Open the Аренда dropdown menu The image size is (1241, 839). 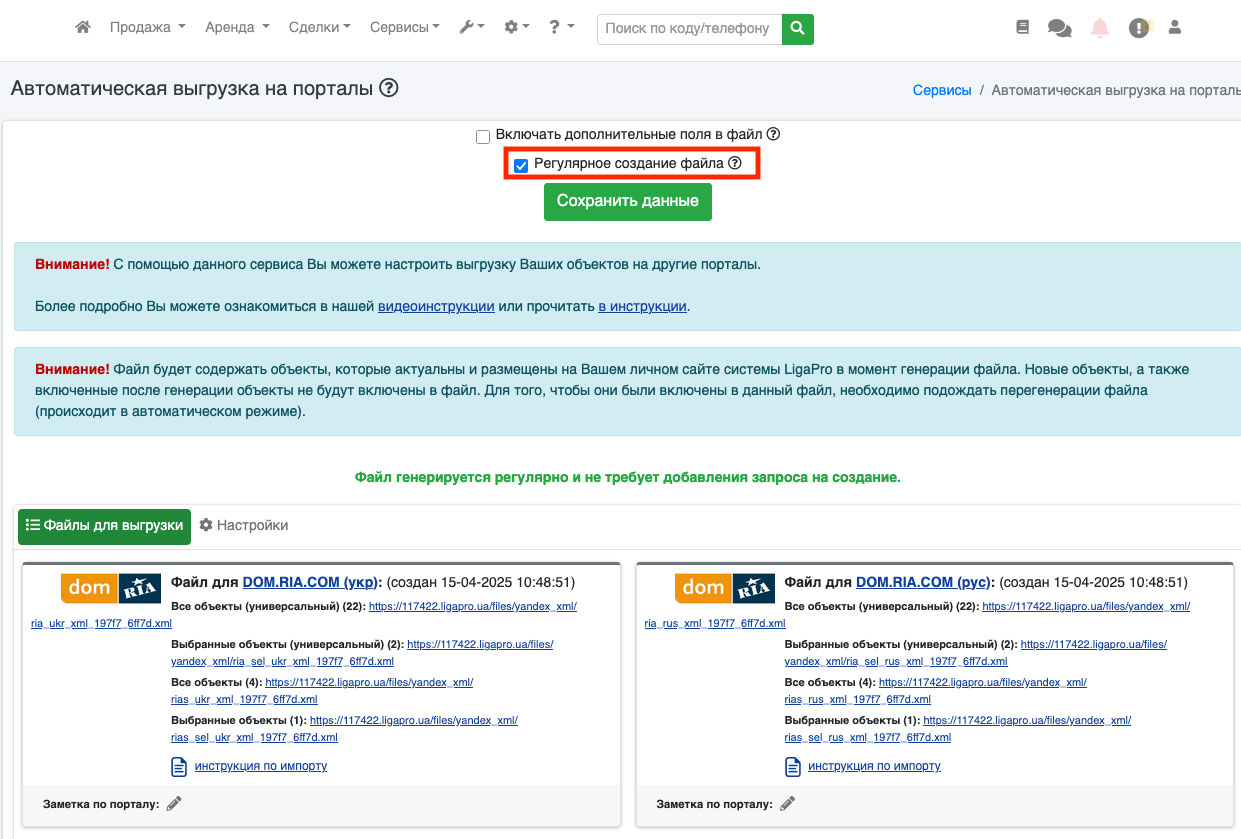pos(237,28)
